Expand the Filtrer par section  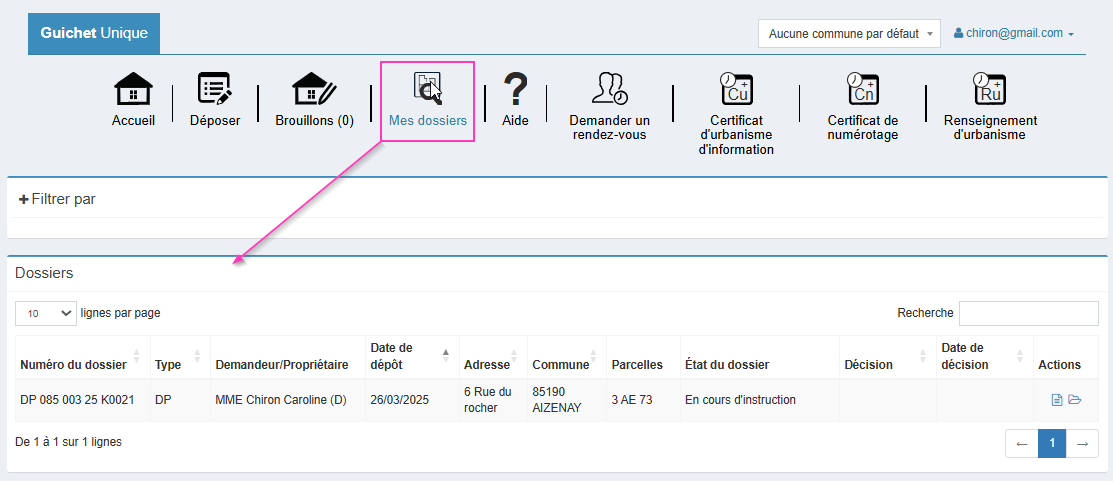[x=57, y=199]
